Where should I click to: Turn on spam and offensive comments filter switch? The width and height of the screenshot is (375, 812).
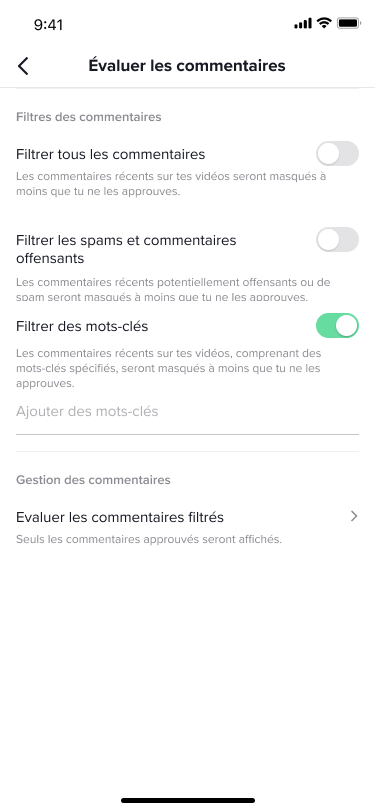pos(337,240)
